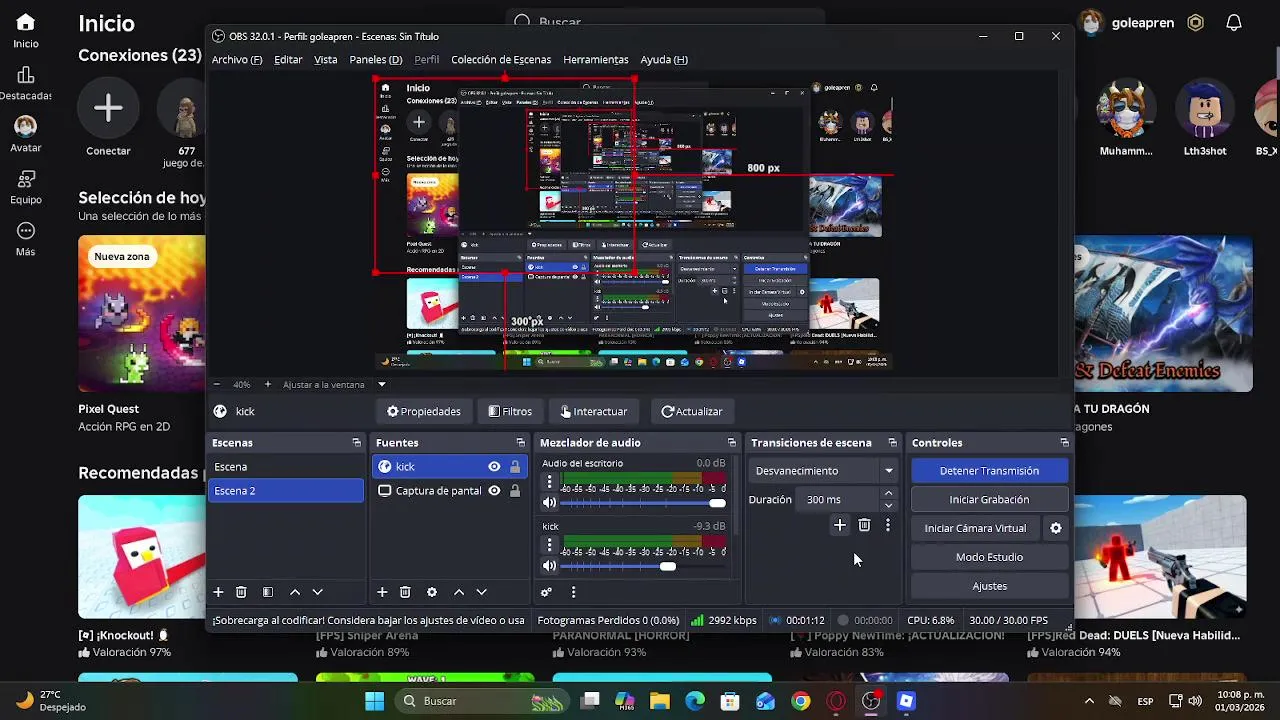Mute Audio del escritorio speaker icon
The height and width of the screenshot is (720, 1280).
click(x=549, y=503)
